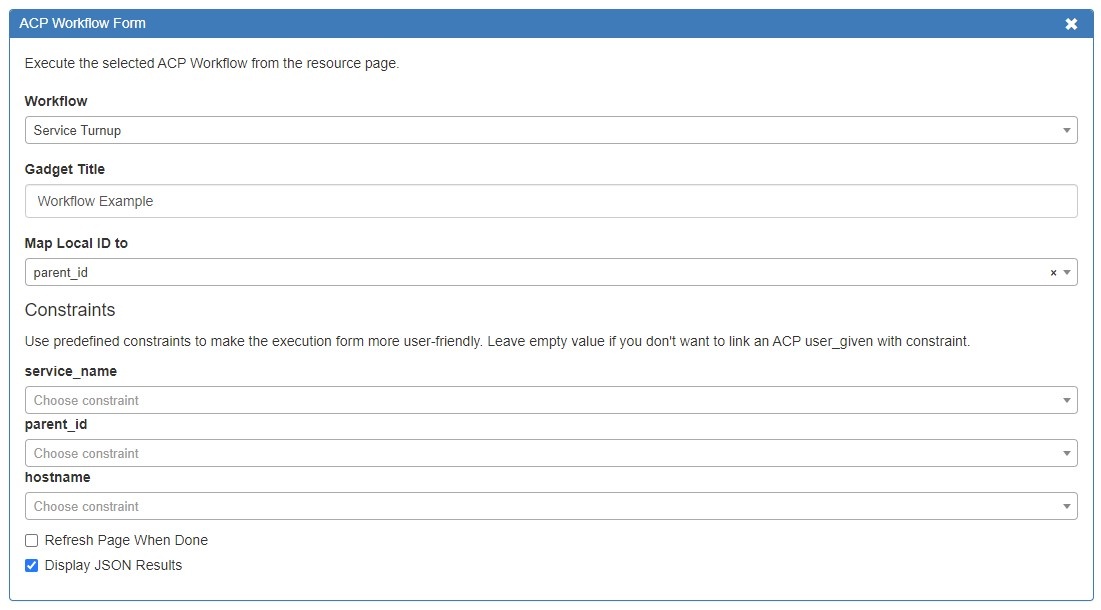
Task: Enable the Refresh Page When Done checkbox
Action: pos(32,540)
